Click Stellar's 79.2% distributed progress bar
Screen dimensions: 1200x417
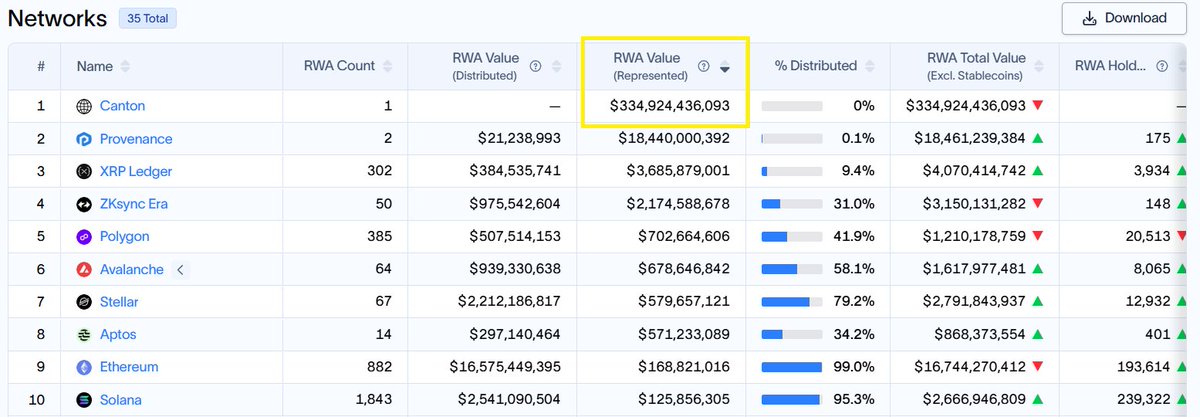pos(792,302)
